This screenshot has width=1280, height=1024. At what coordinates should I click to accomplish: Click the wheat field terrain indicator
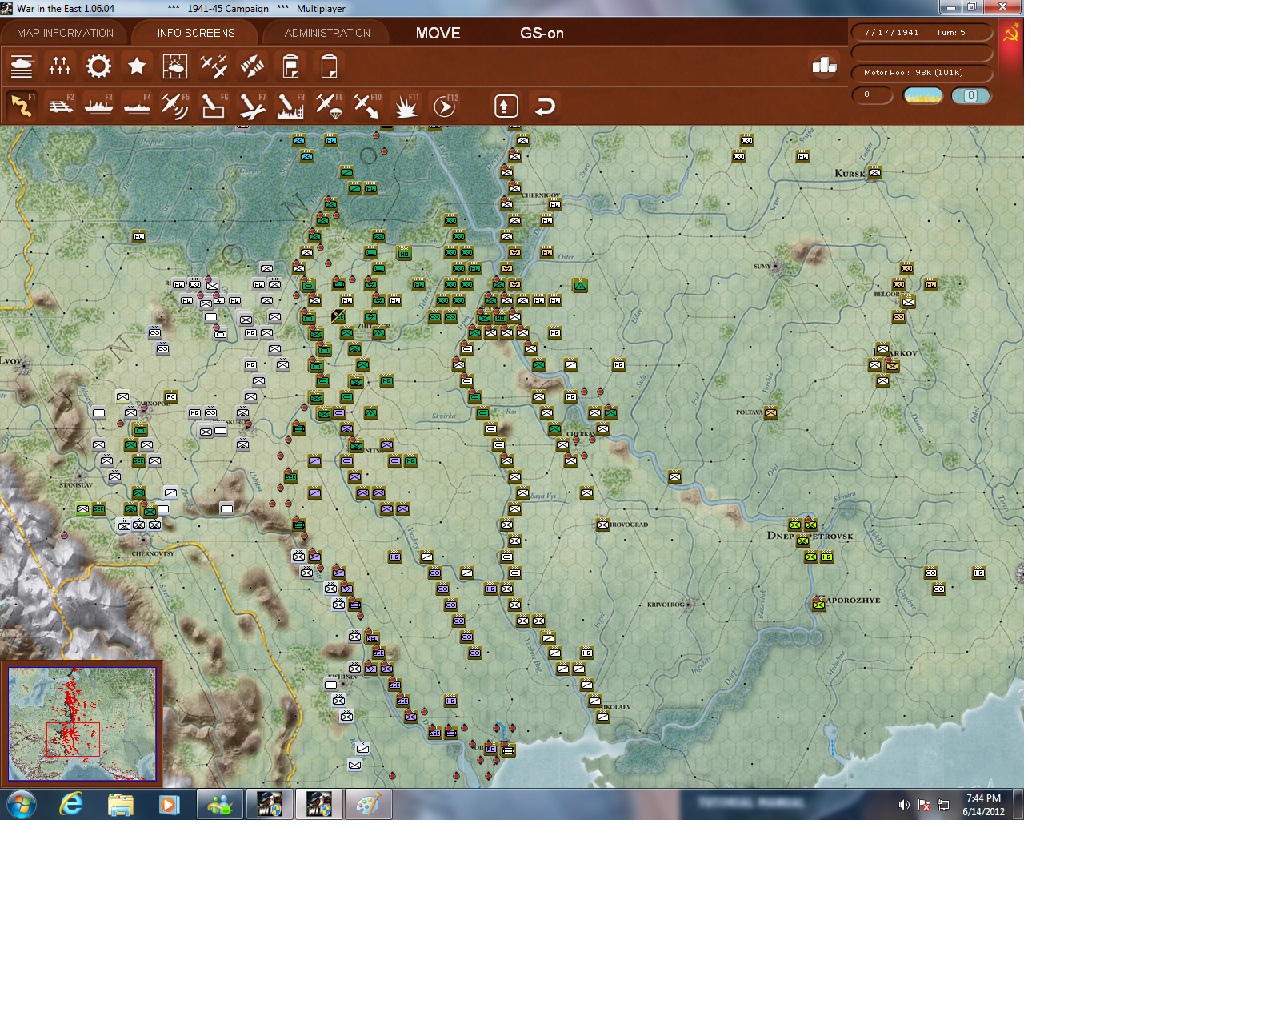pyautogui.click(x=923, y=96)
